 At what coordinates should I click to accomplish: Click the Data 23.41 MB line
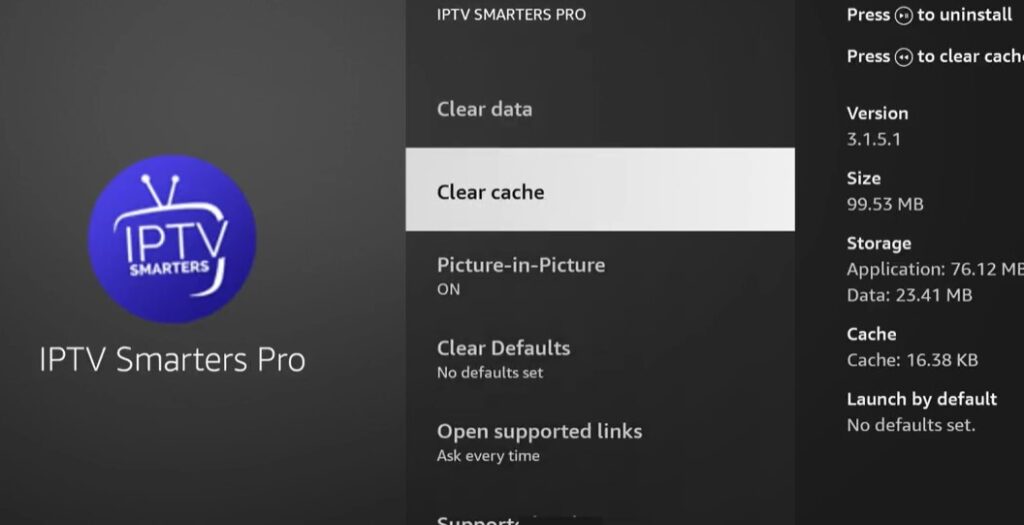point(909,295)
